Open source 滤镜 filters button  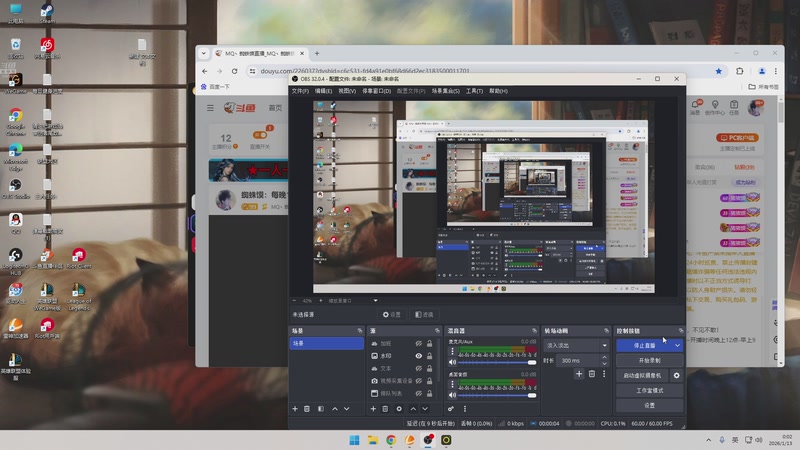coord(424,315)
